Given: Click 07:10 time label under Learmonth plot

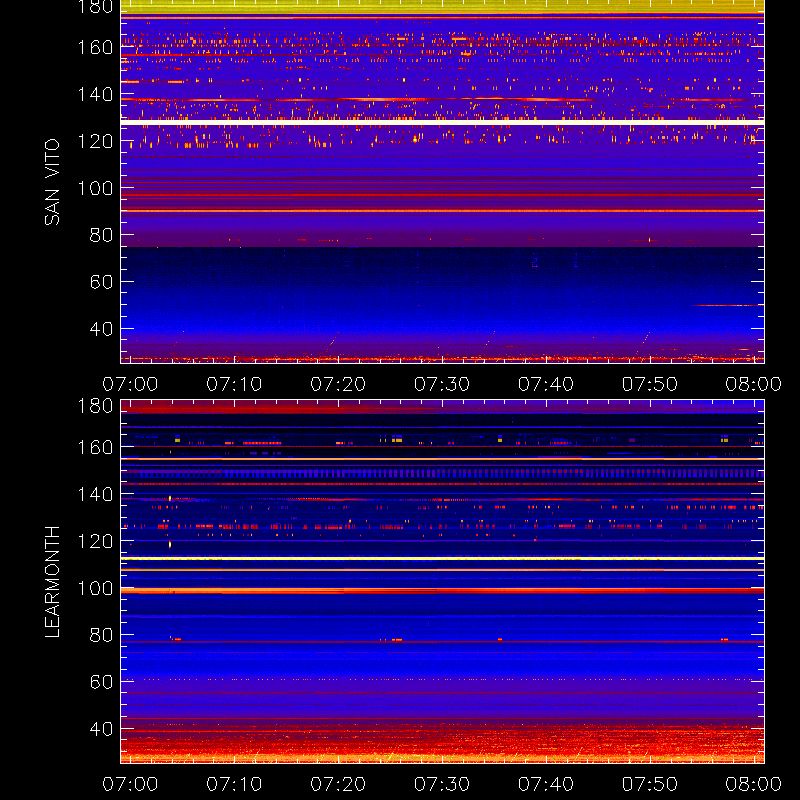Looking at the screenshot, I should 234,784.
